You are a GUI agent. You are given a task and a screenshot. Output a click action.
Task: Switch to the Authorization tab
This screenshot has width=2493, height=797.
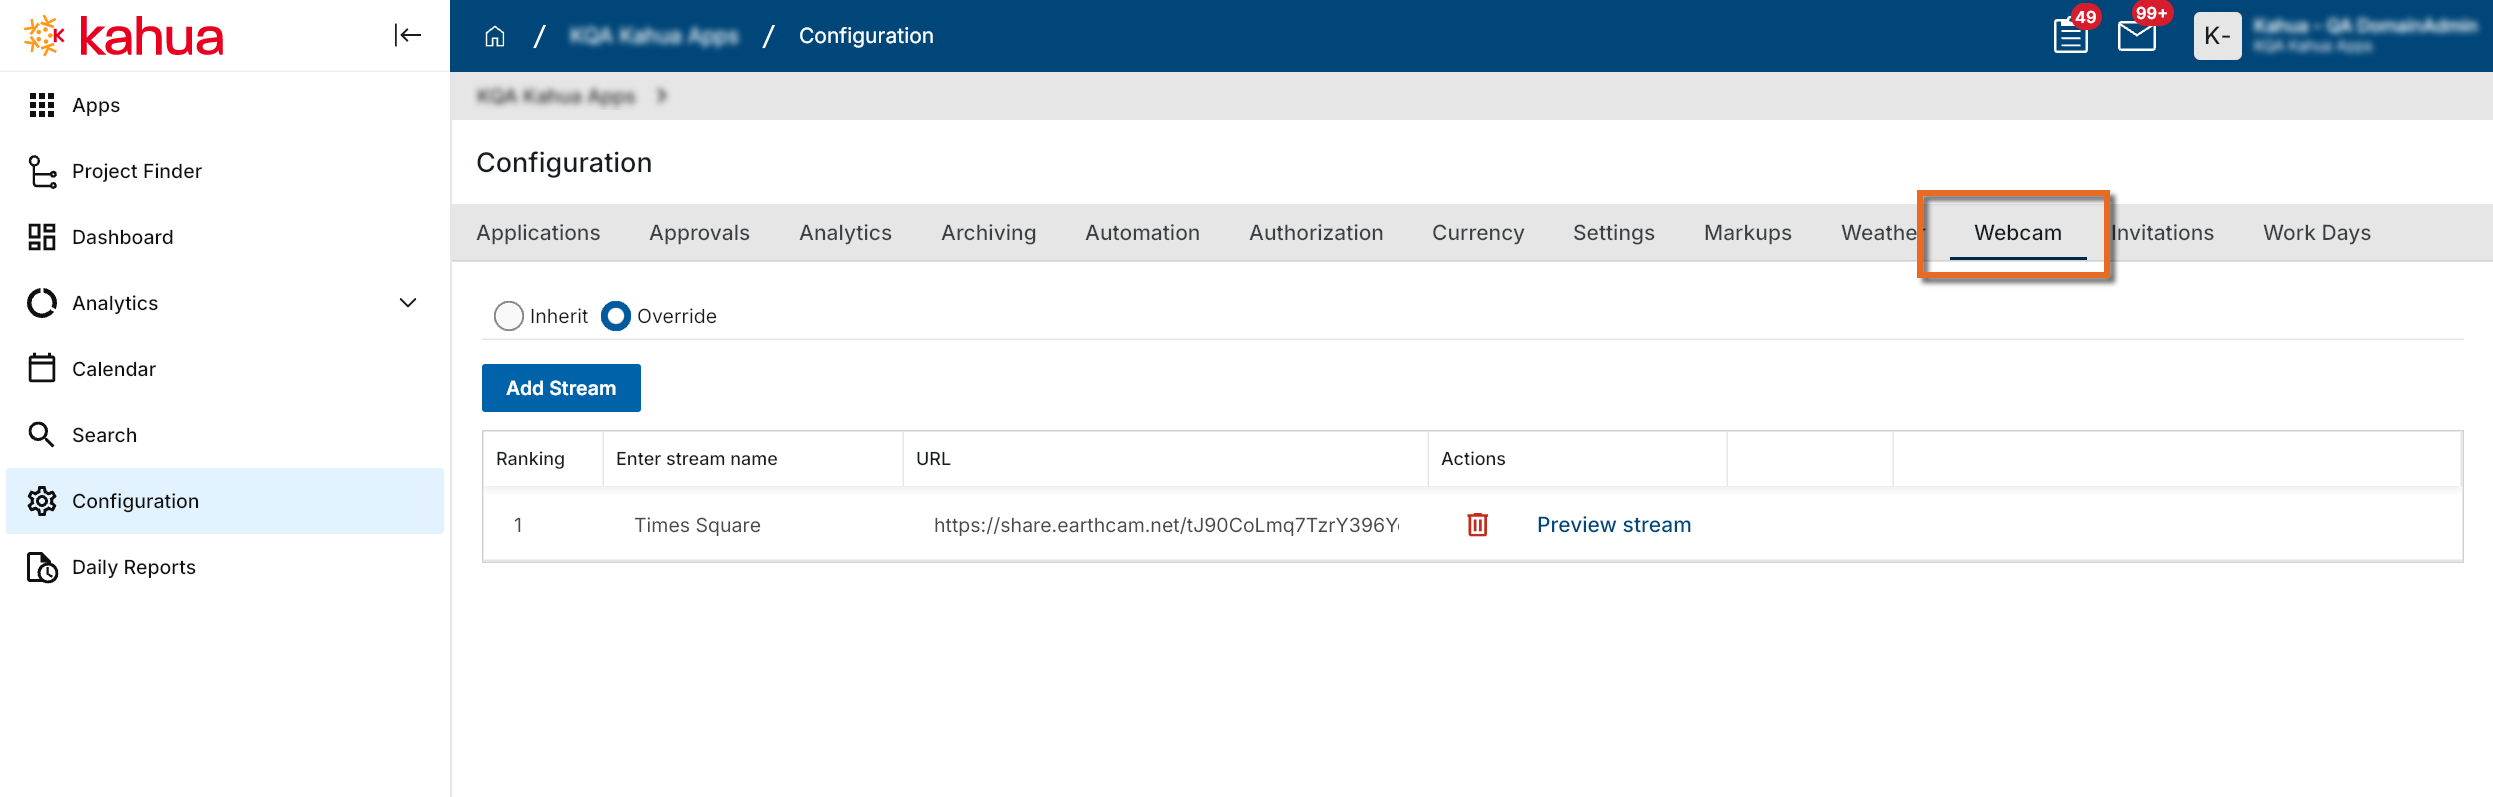coord(1315,233)
